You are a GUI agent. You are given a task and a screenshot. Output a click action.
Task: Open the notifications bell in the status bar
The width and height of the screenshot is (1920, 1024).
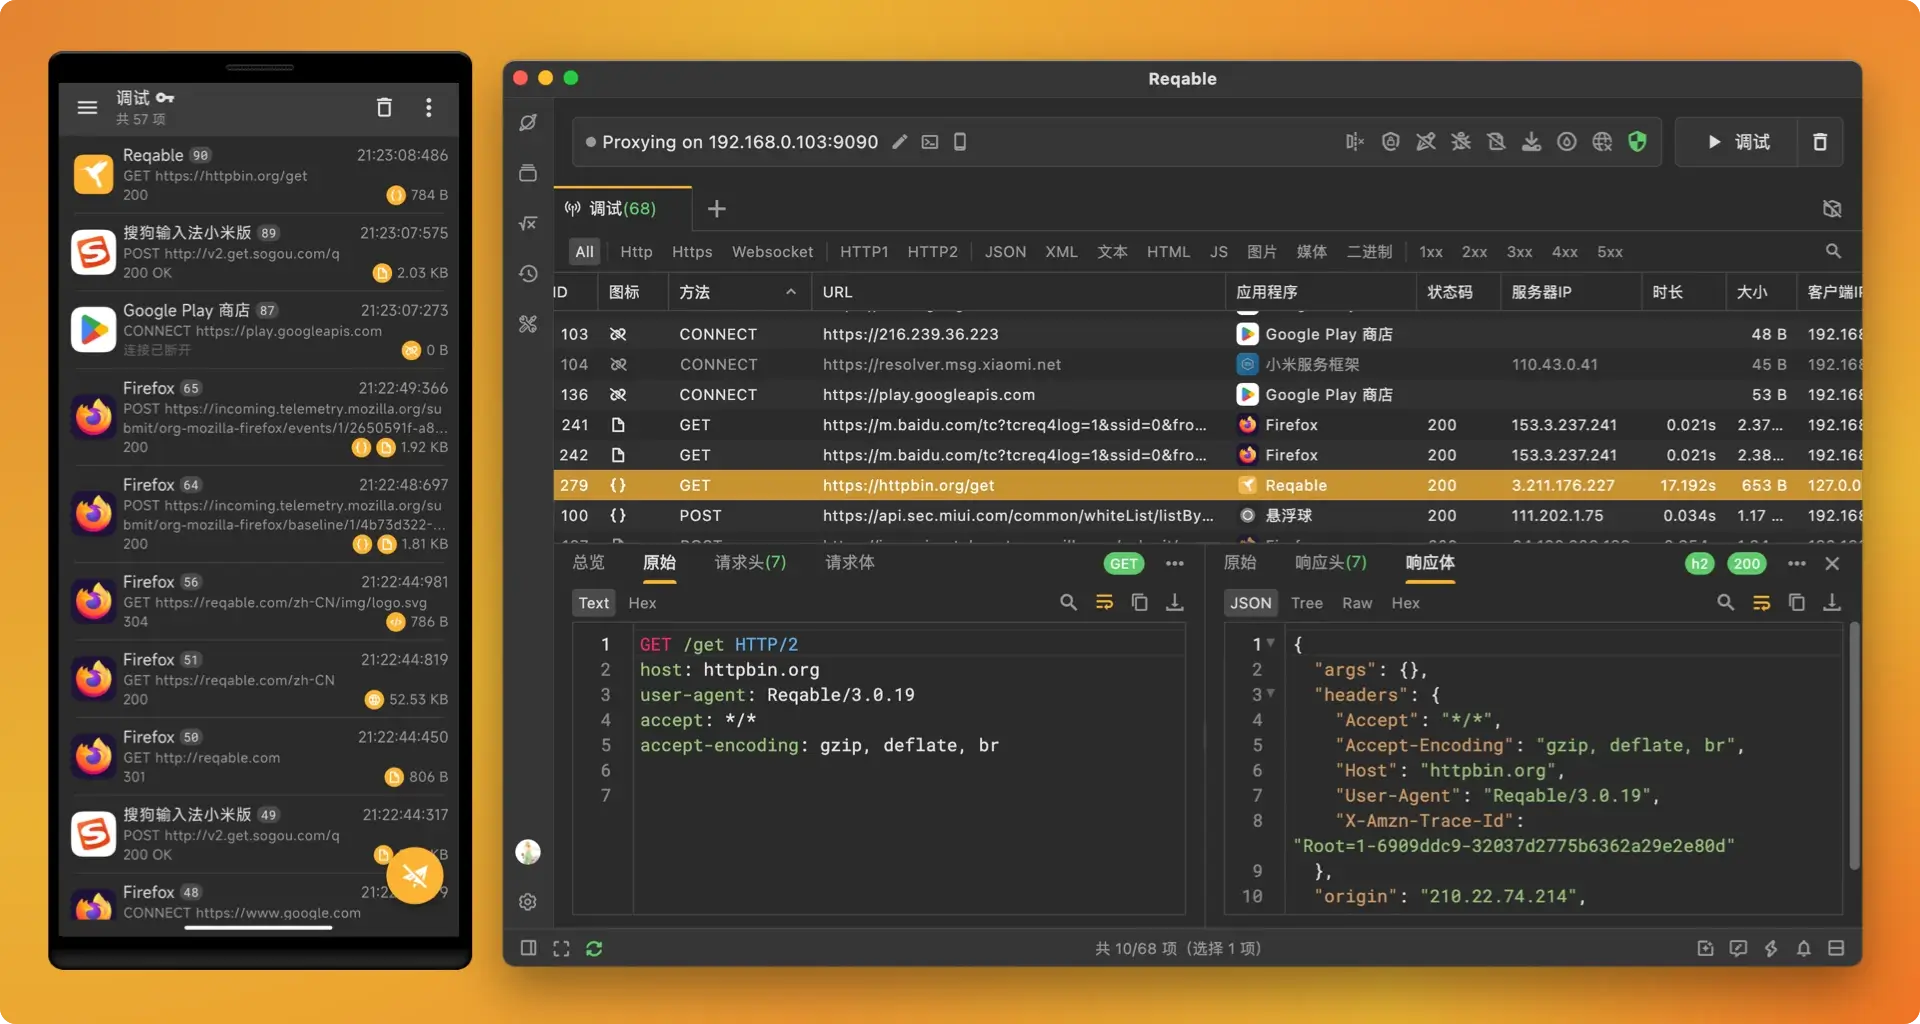point(1804,948)
